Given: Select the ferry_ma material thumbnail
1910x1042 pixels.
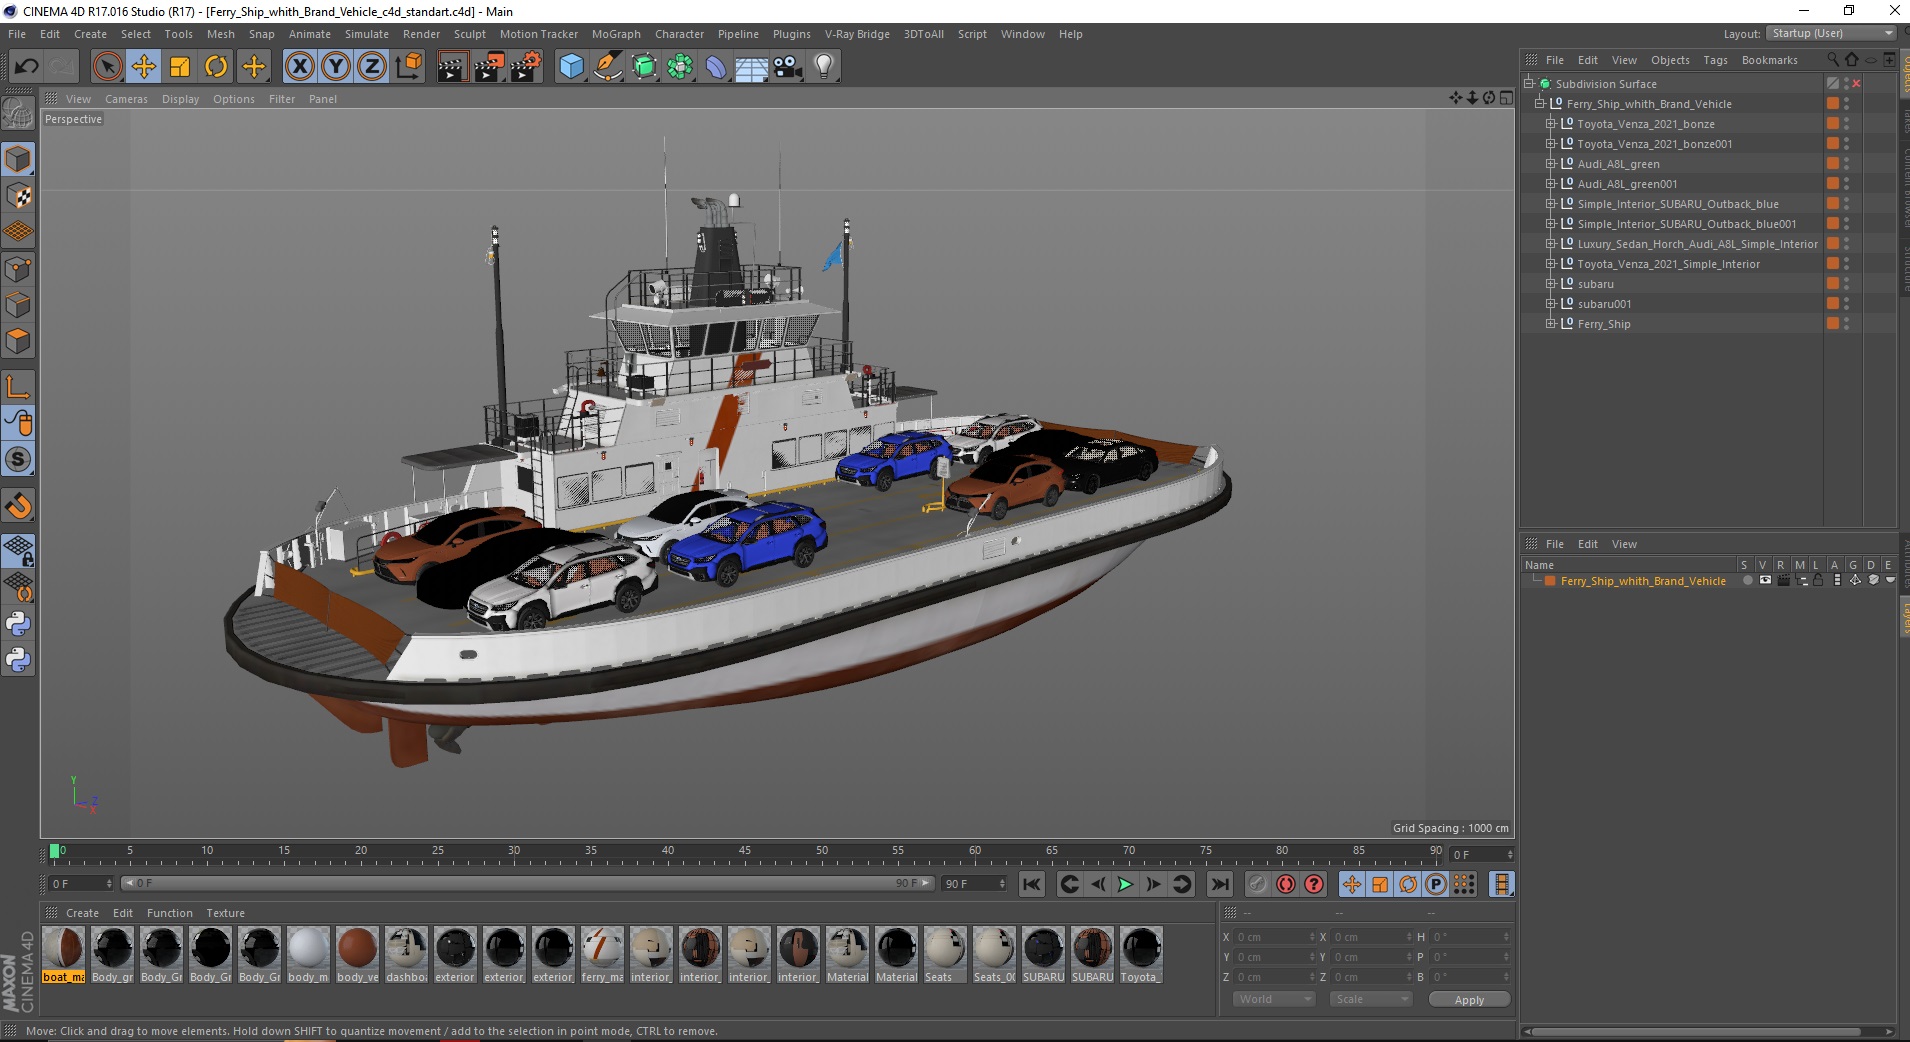Looking at the screenshot, I should click(x=602, y=955).
